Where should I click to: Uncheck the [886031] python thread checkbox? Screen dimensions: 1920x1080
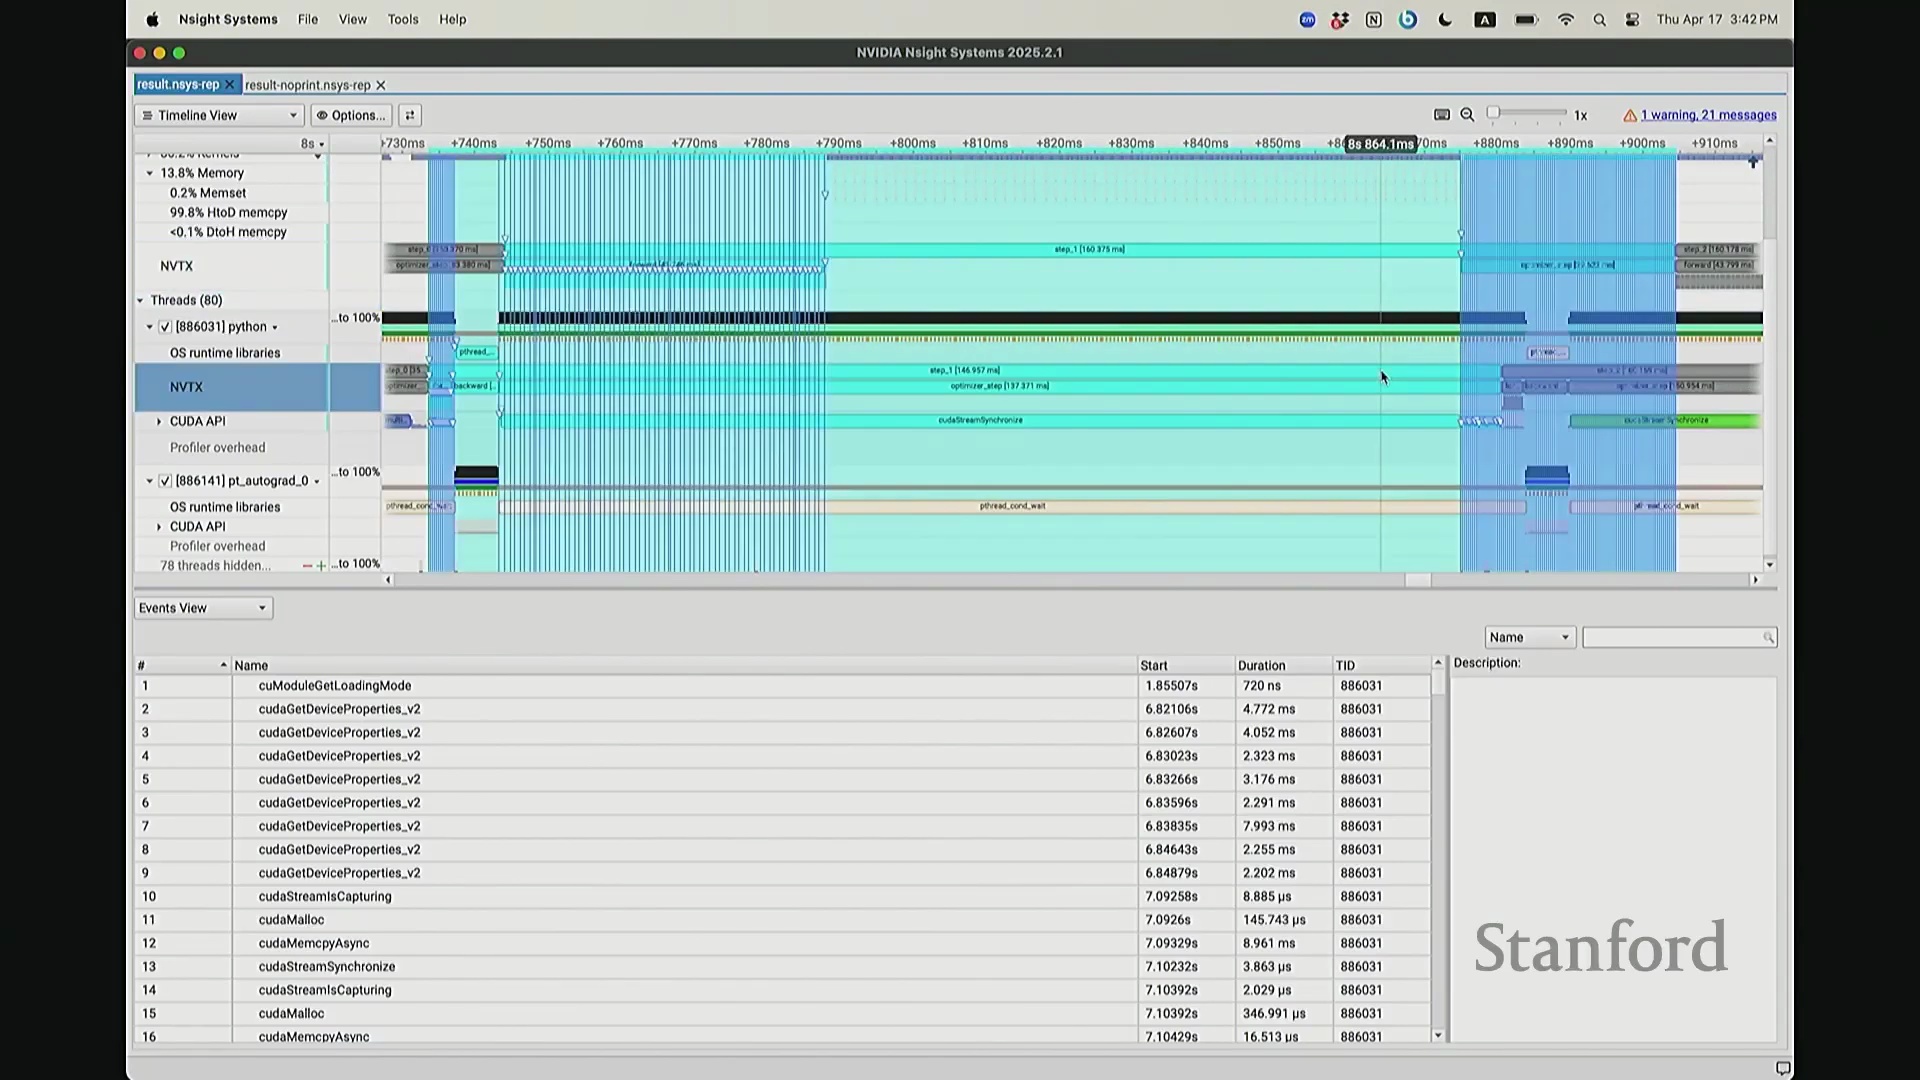tap(165, 327)
